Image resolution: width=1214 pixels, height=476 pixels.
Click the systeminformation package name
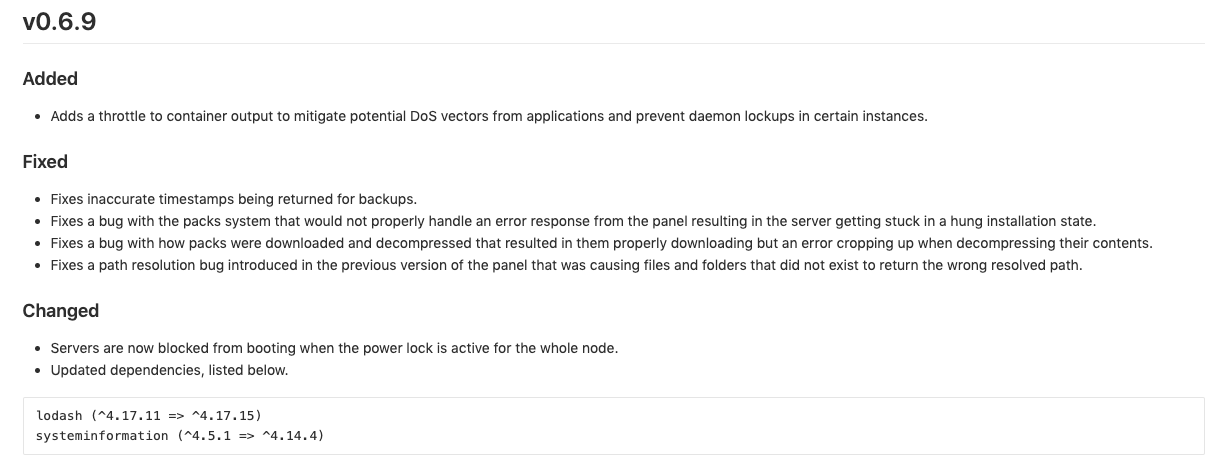coord(102,436)
